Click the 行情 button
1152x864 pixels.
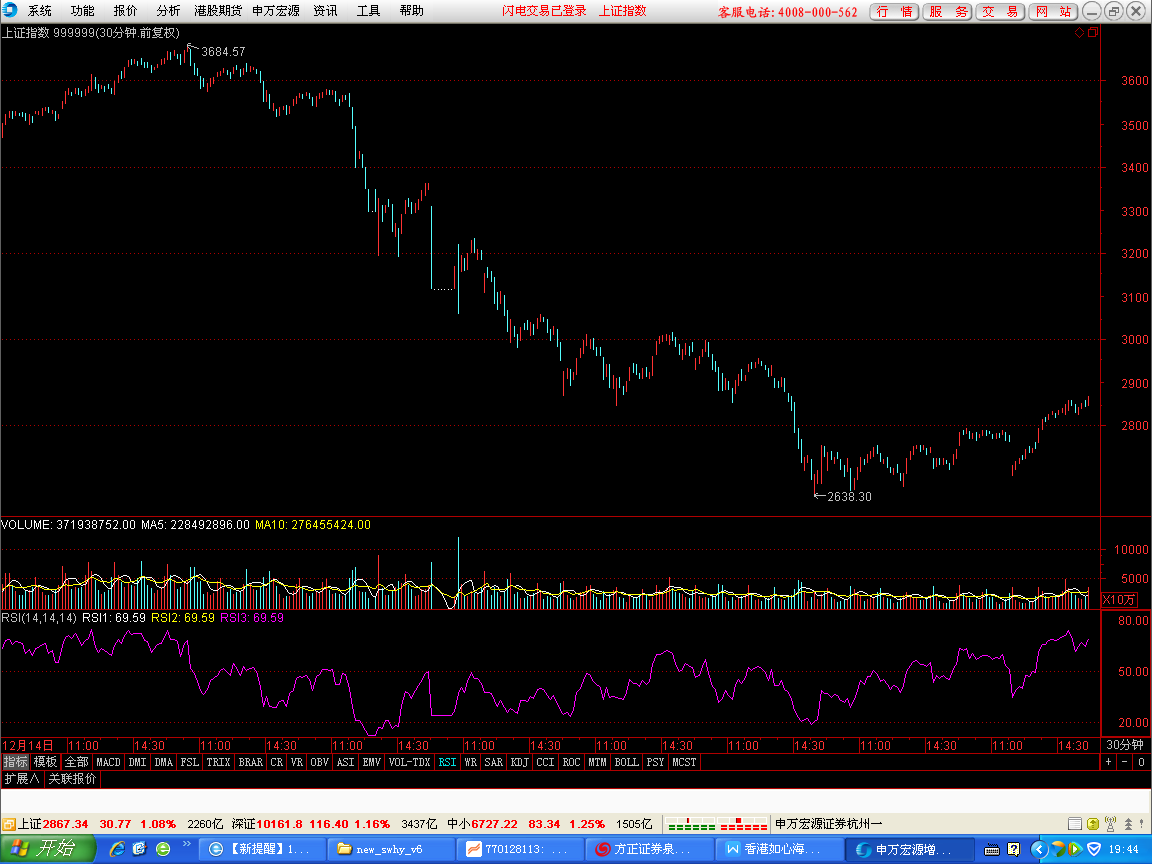(x=894, y=12)
